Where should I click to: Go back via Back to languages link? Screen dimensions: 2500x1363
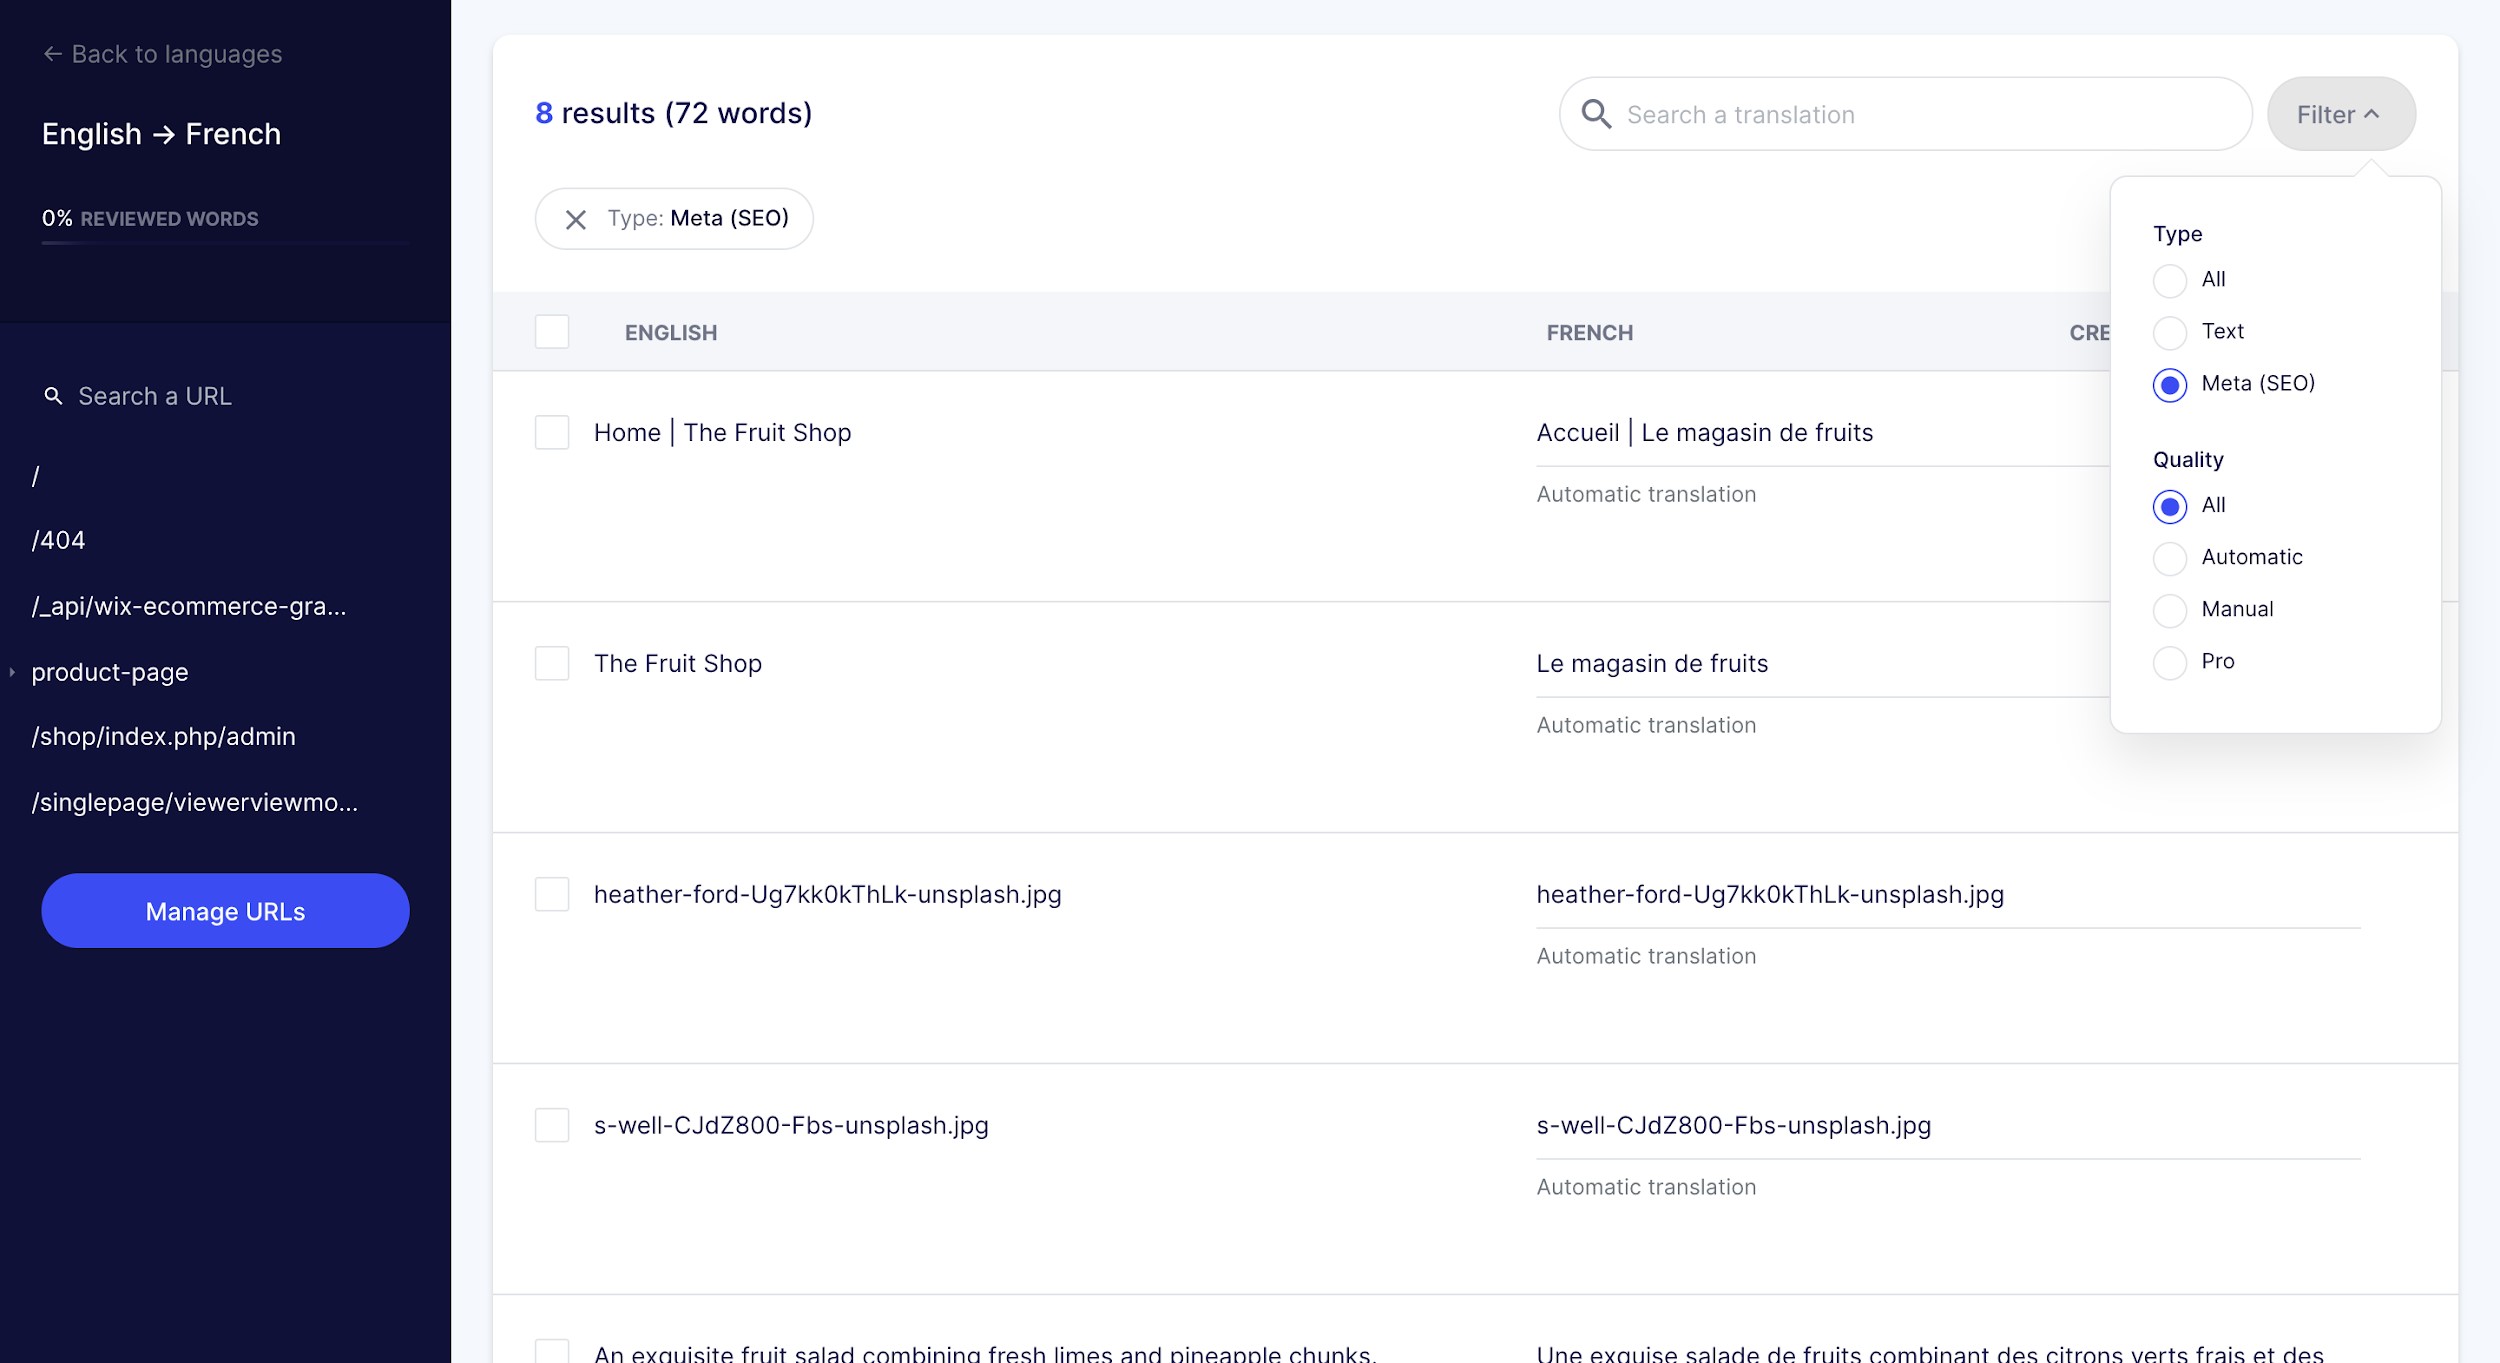(x=162, y=54)
